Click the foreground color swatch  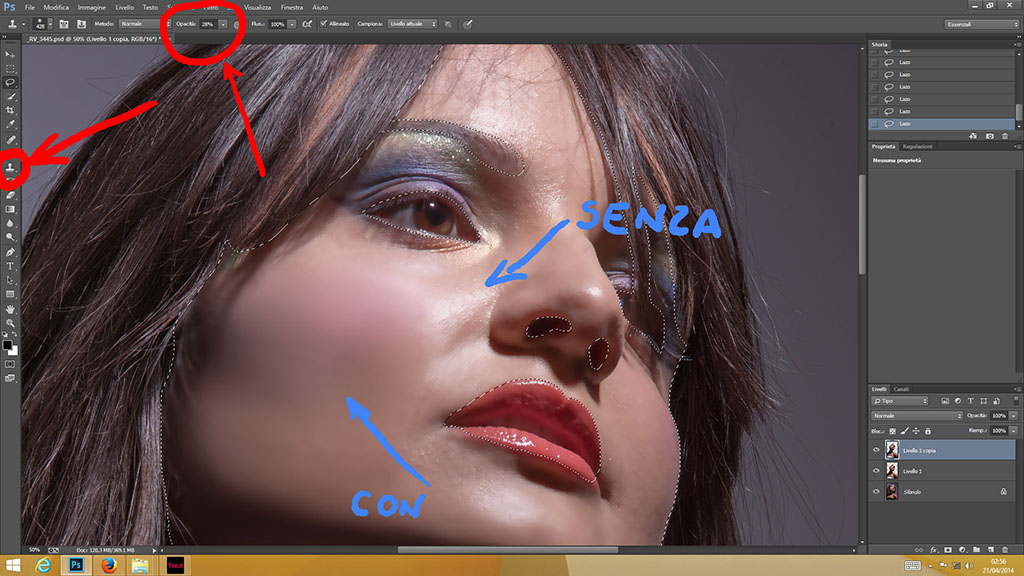pyautogui.click(x=7, y=344)
